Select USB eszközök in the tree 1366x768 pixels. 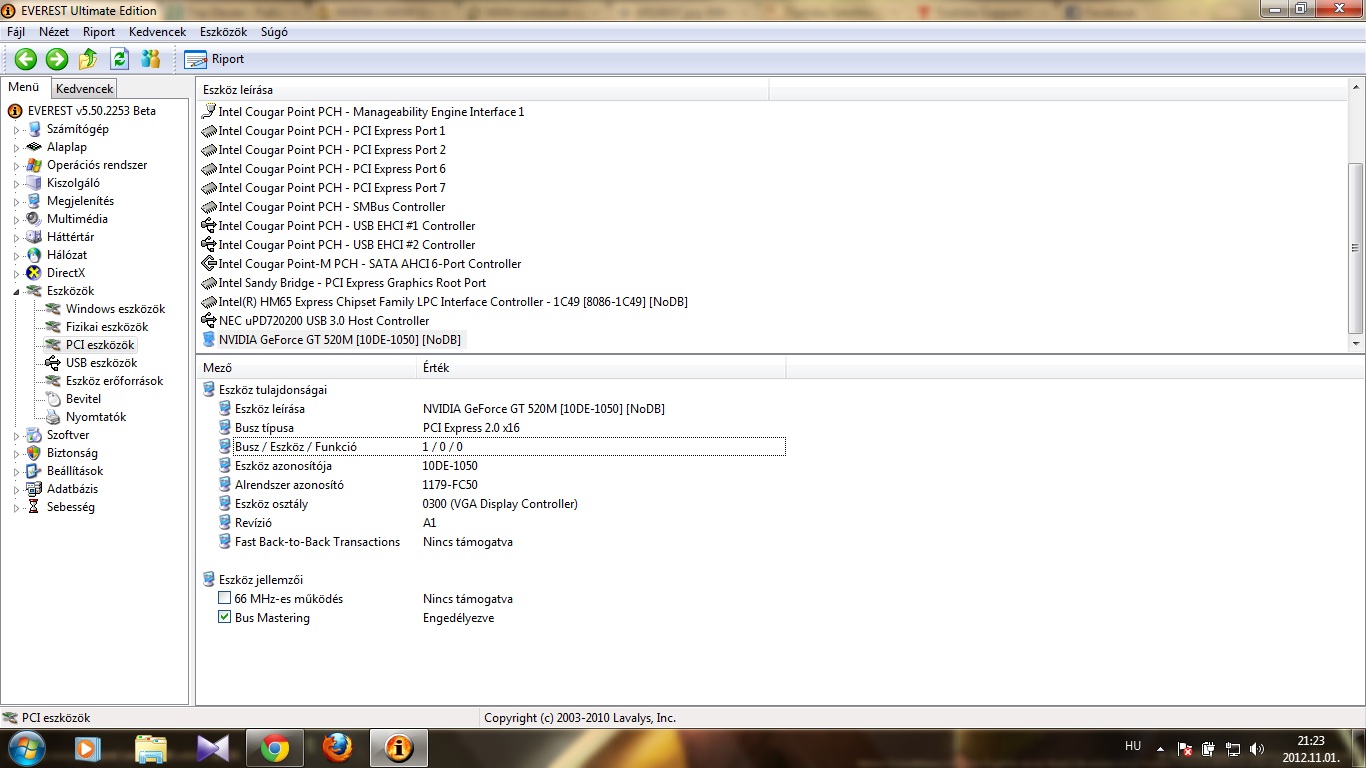(x=101, y=363)
